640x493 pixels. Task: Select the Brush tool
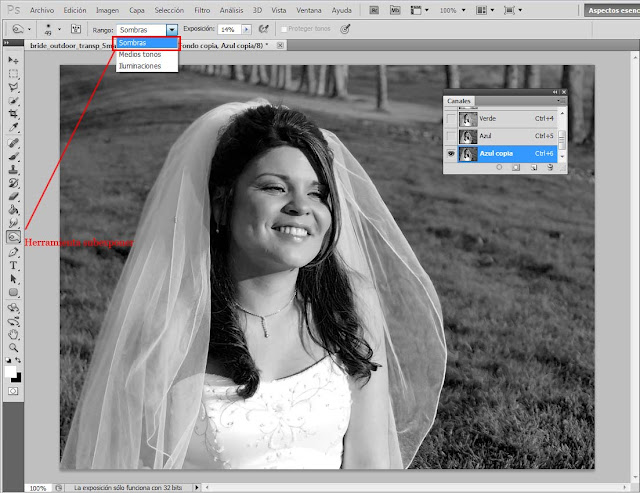point(13,157)
